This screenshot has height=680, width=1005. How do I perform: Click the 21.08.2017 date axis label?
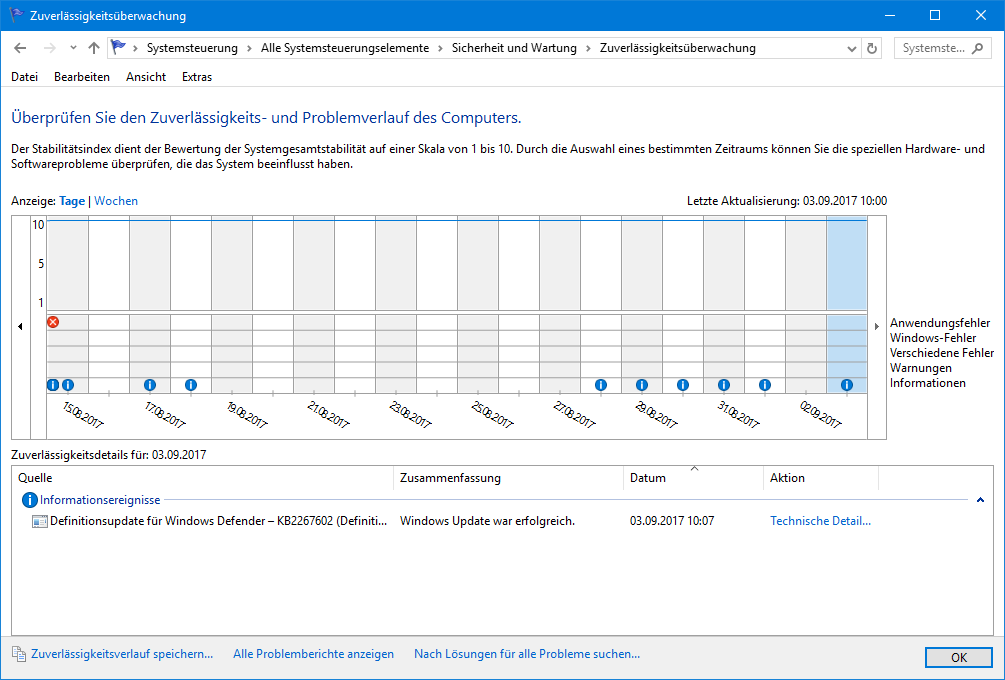point(328,415)
